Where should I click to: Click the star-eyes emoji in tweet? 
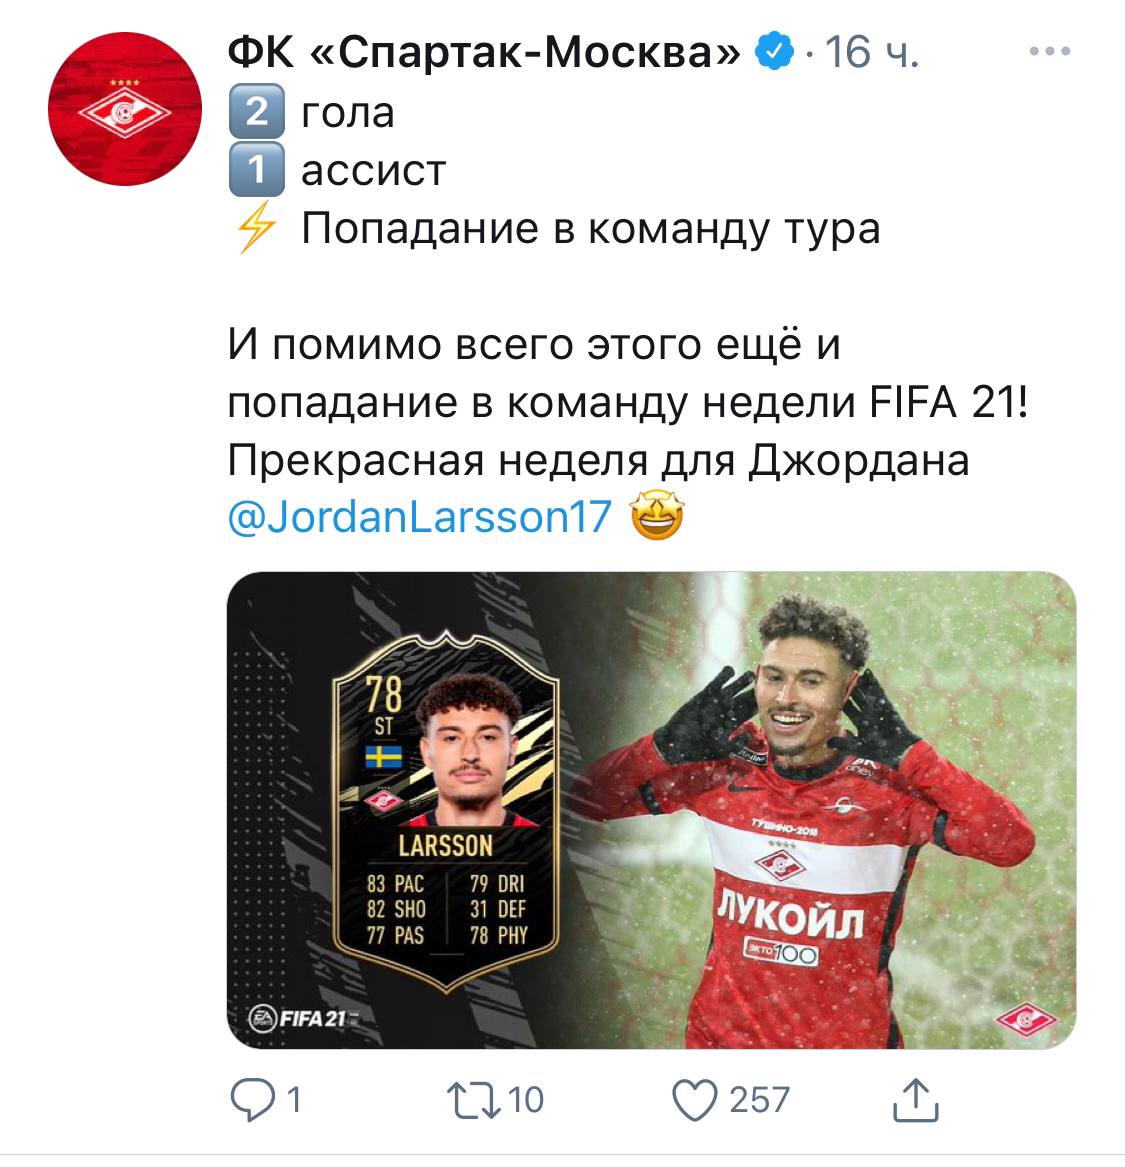click(x=656, y=516)
